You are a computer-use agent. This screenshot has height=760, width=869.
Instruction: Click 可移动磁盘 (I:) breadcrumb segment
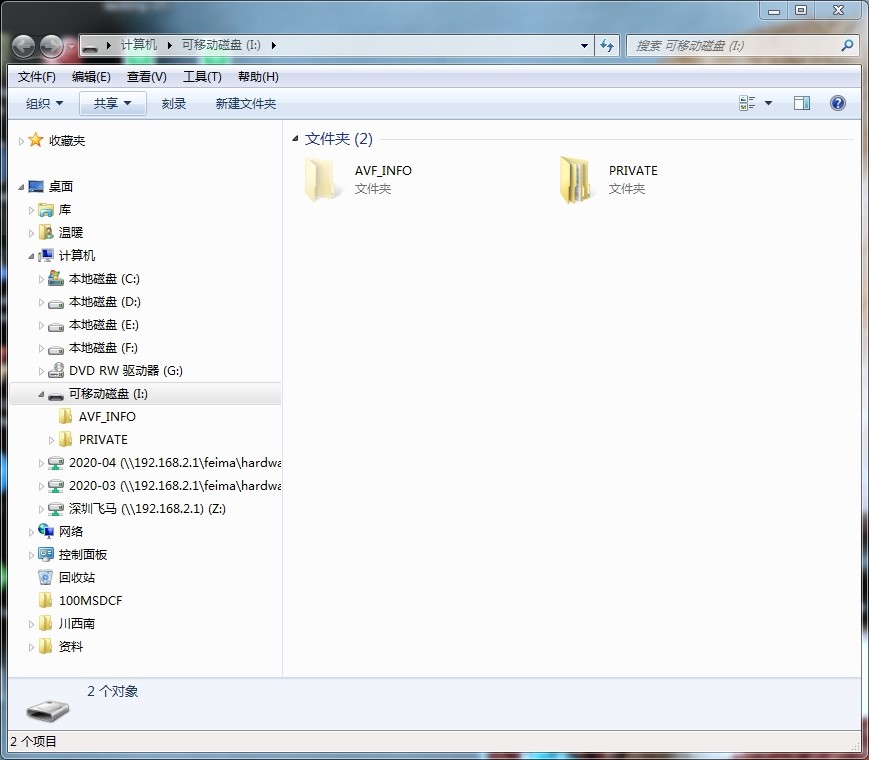(x=221, y=45)
